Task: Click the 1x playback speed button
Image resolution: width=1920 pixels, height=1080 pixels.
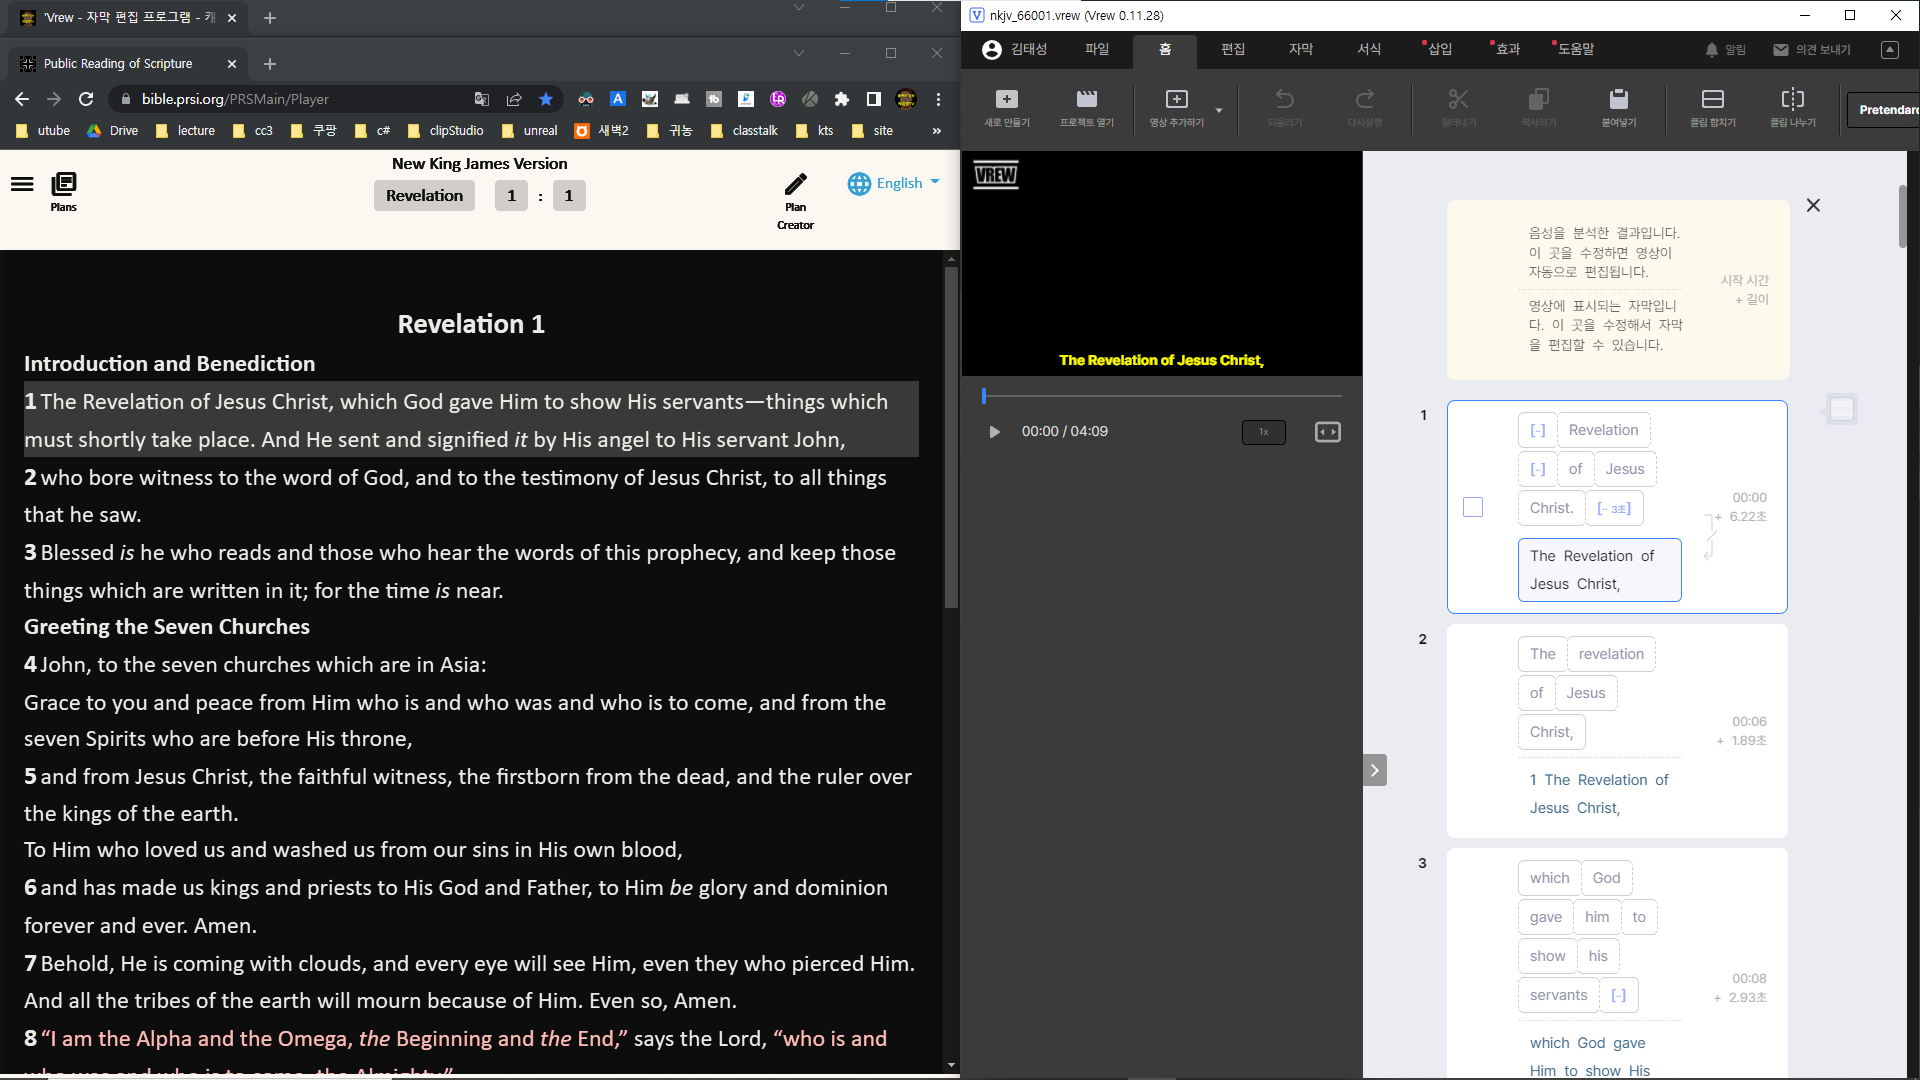Action: tap(1263, 432)
